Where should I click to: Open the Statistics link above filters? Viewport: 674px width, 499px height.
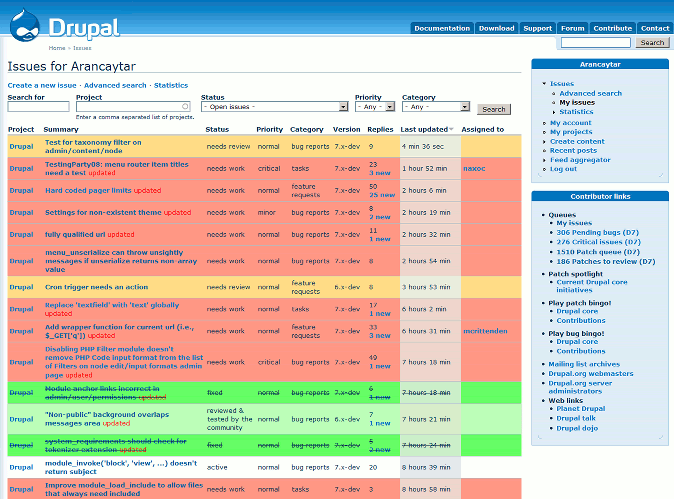[x=171, y=85]
